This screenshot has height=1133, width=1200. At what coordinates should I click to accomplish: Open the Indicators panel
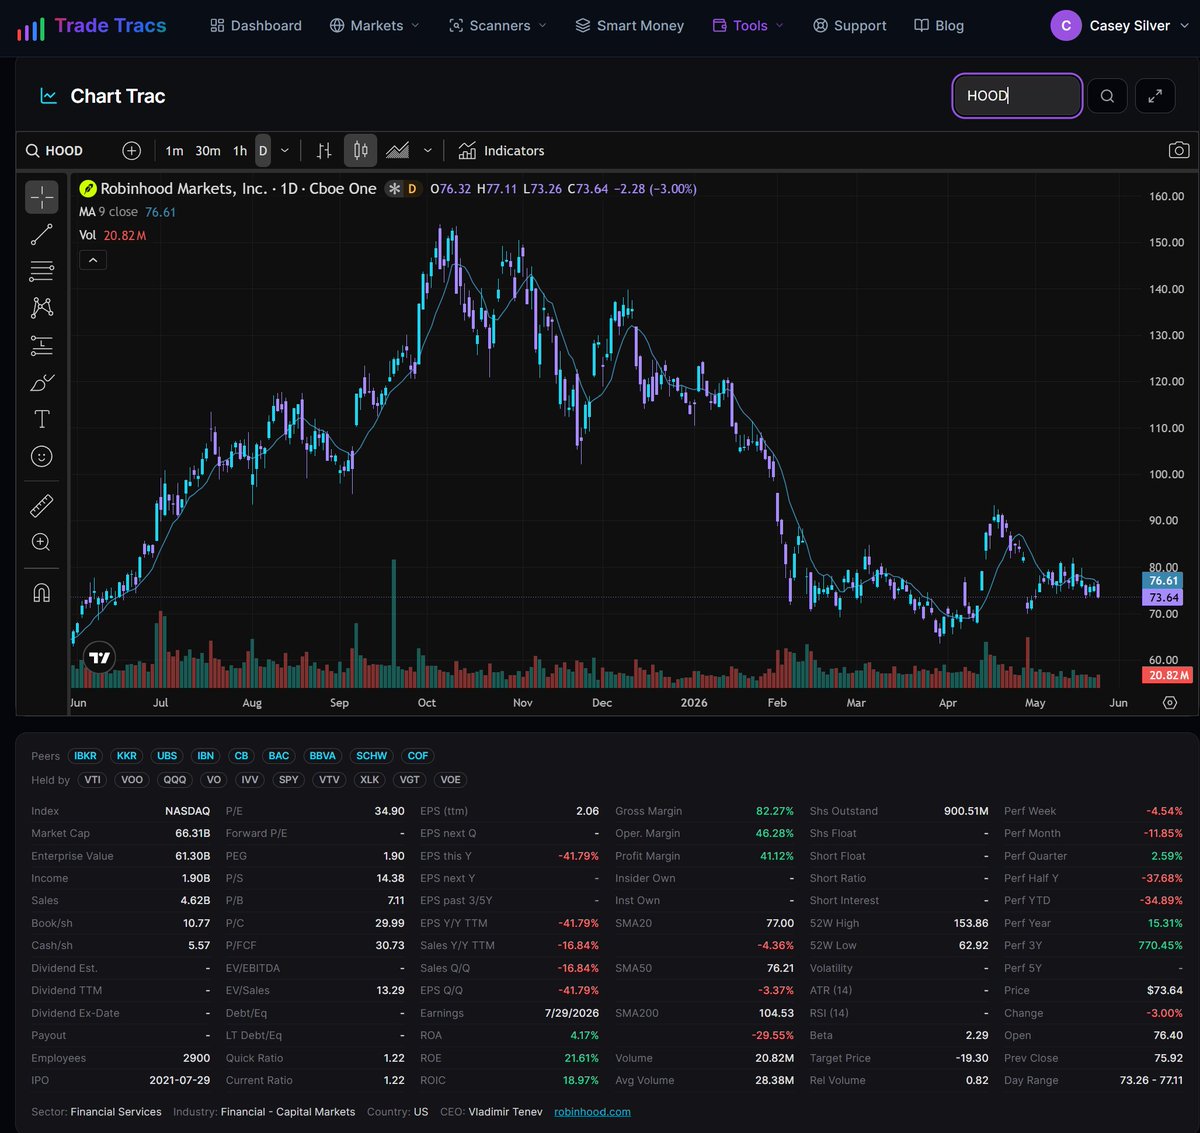click(502, 151)
